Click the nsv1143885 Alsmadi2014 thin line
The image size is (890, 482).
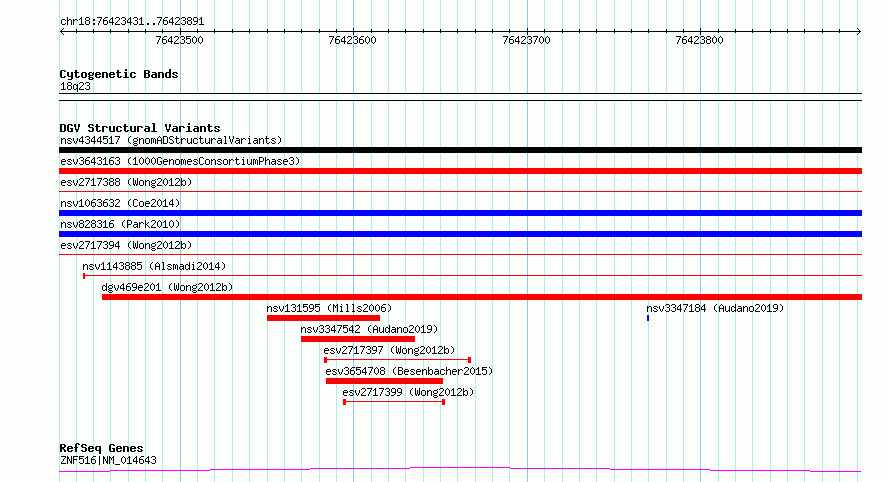[x=472, y=276]
